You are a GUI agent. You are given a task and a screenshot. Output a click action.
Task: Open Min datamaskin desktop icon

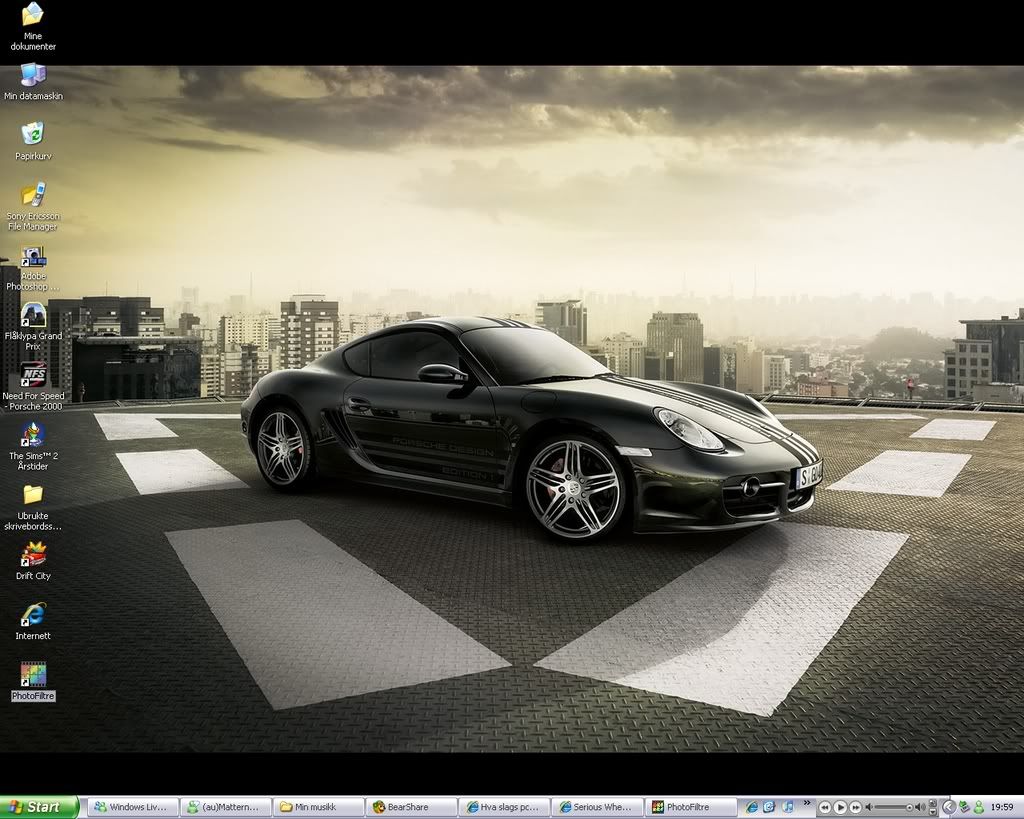coord(33,75)
